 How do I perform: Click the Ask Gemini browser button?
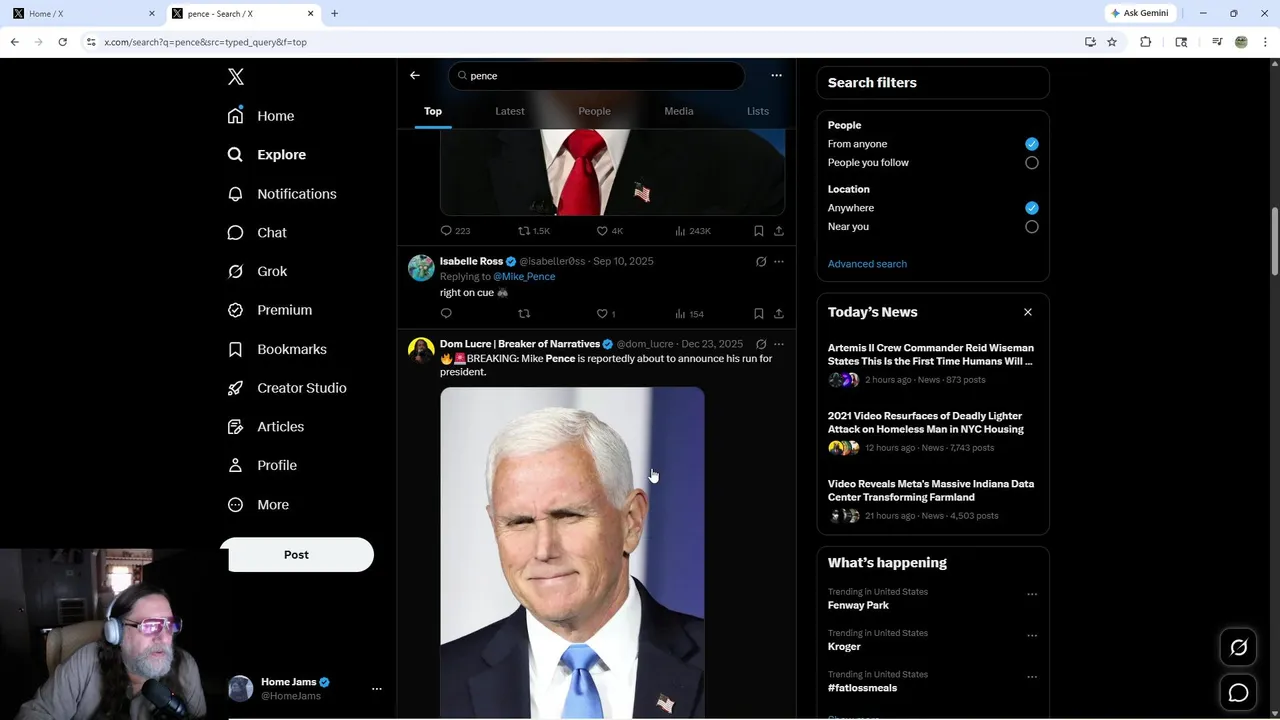click(1139, 13)
